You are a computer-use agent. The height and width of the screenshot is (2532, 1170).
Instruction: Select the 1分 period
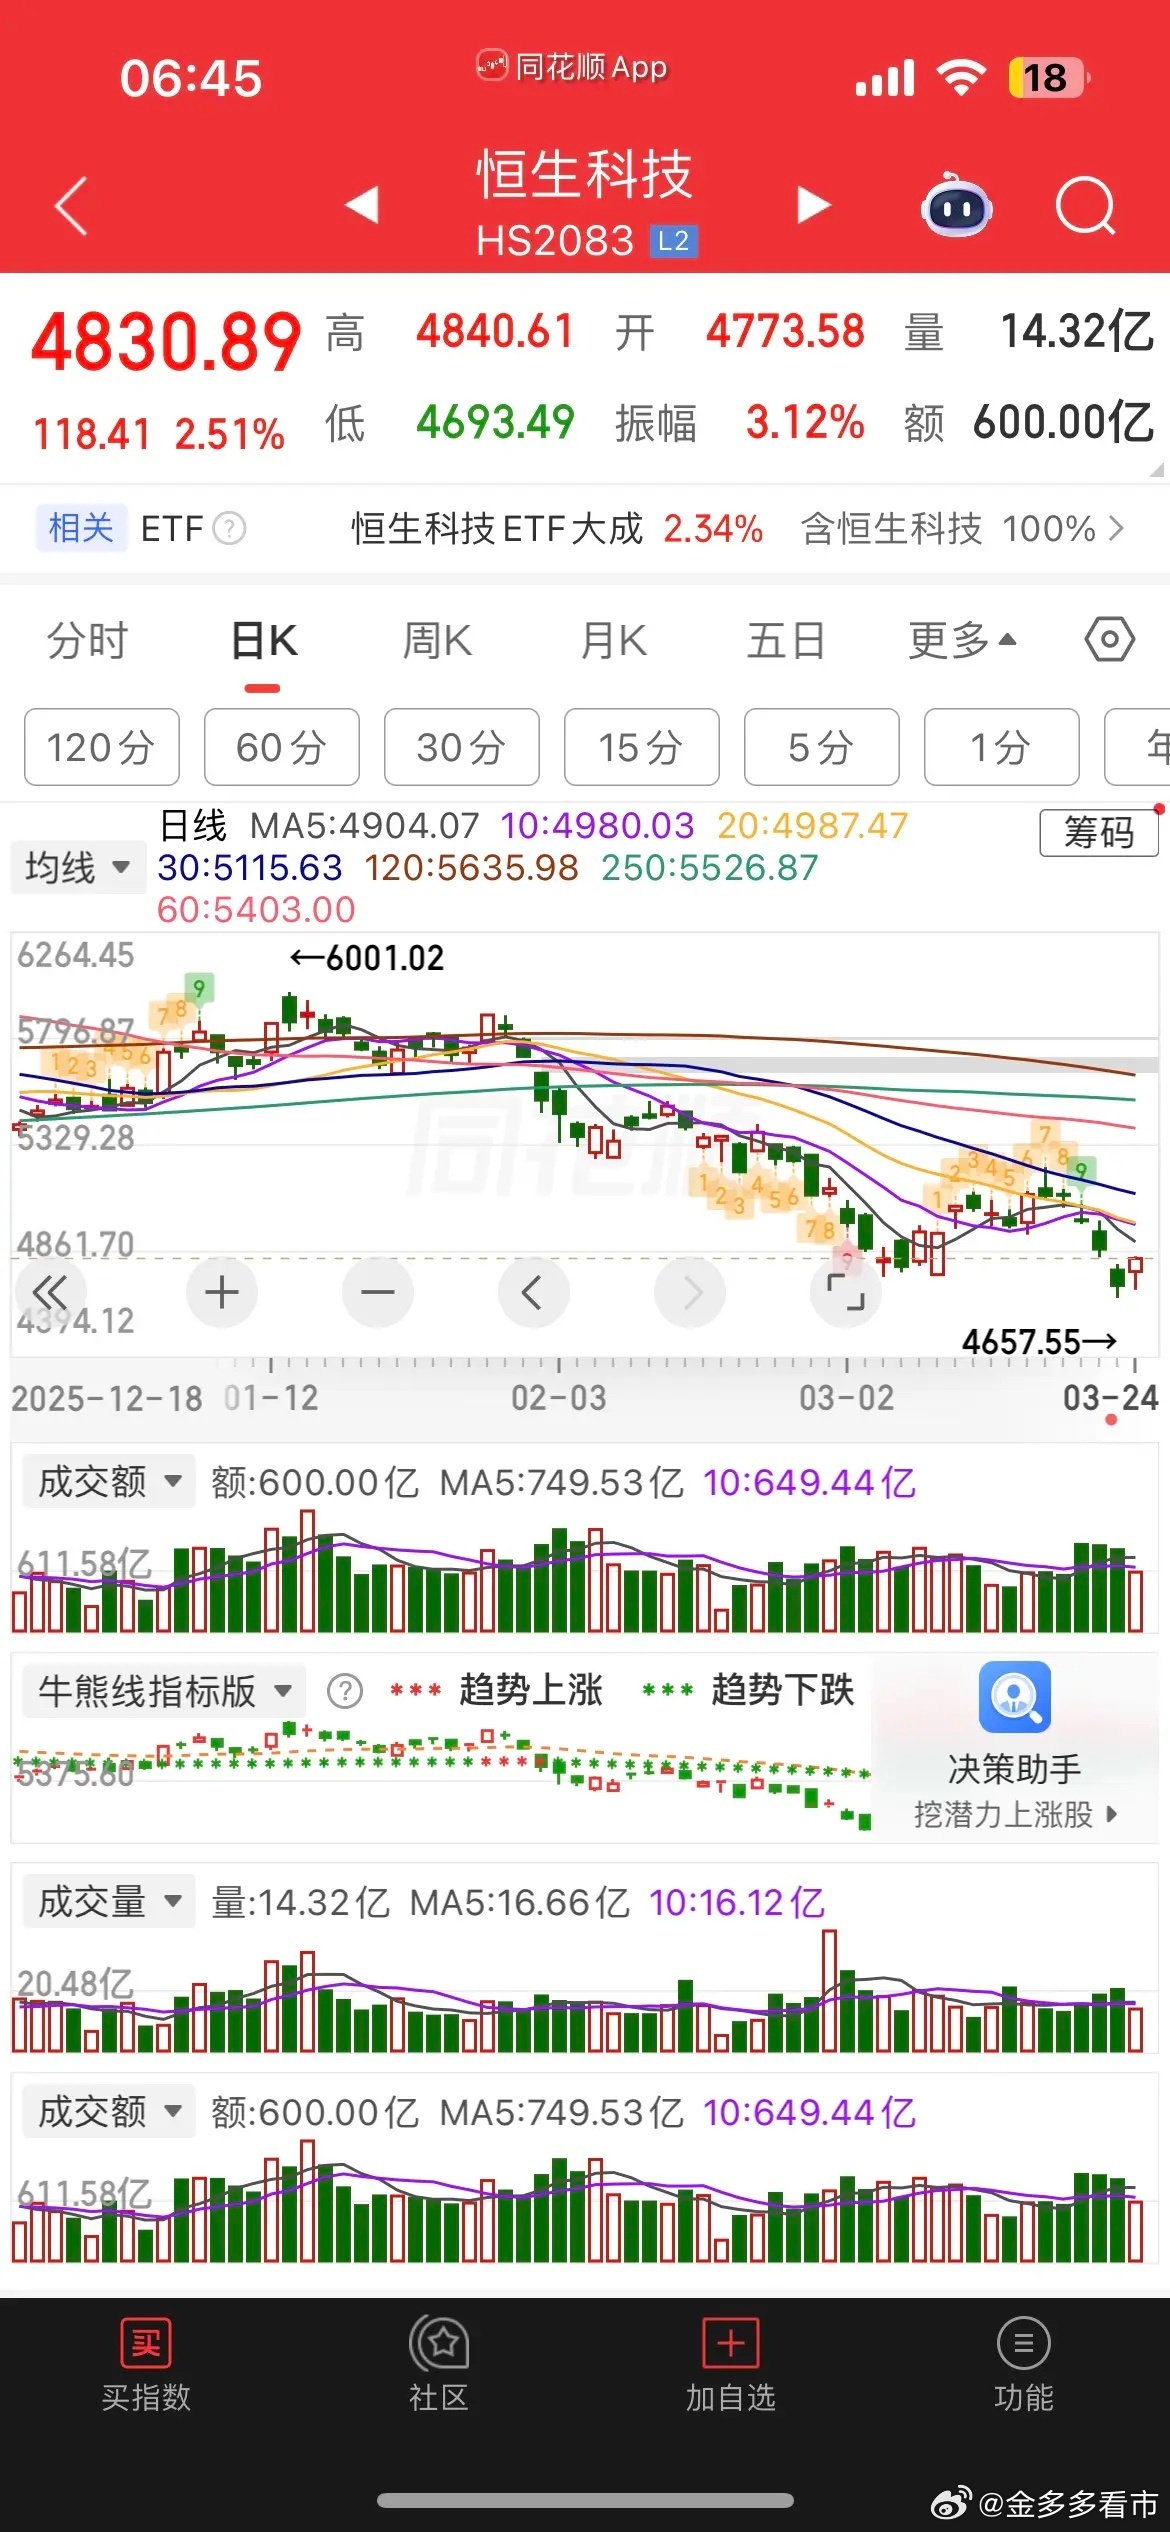[1002, 747]
